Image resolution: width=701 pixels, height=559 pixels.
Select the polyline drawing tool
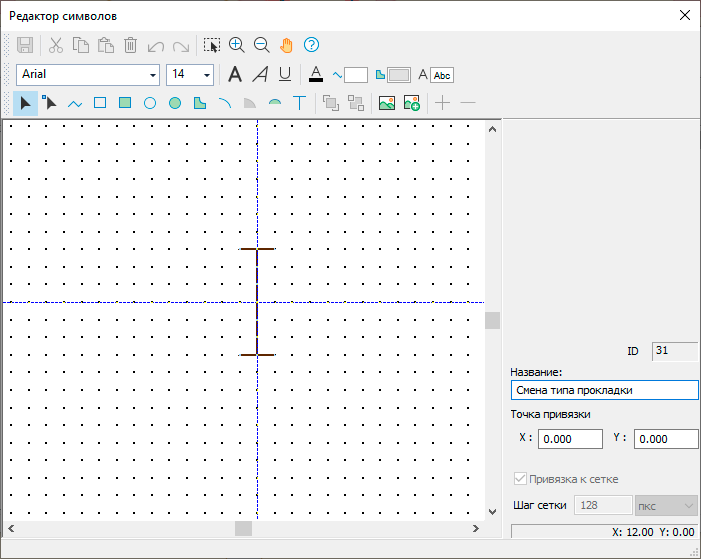pos(75,103)
